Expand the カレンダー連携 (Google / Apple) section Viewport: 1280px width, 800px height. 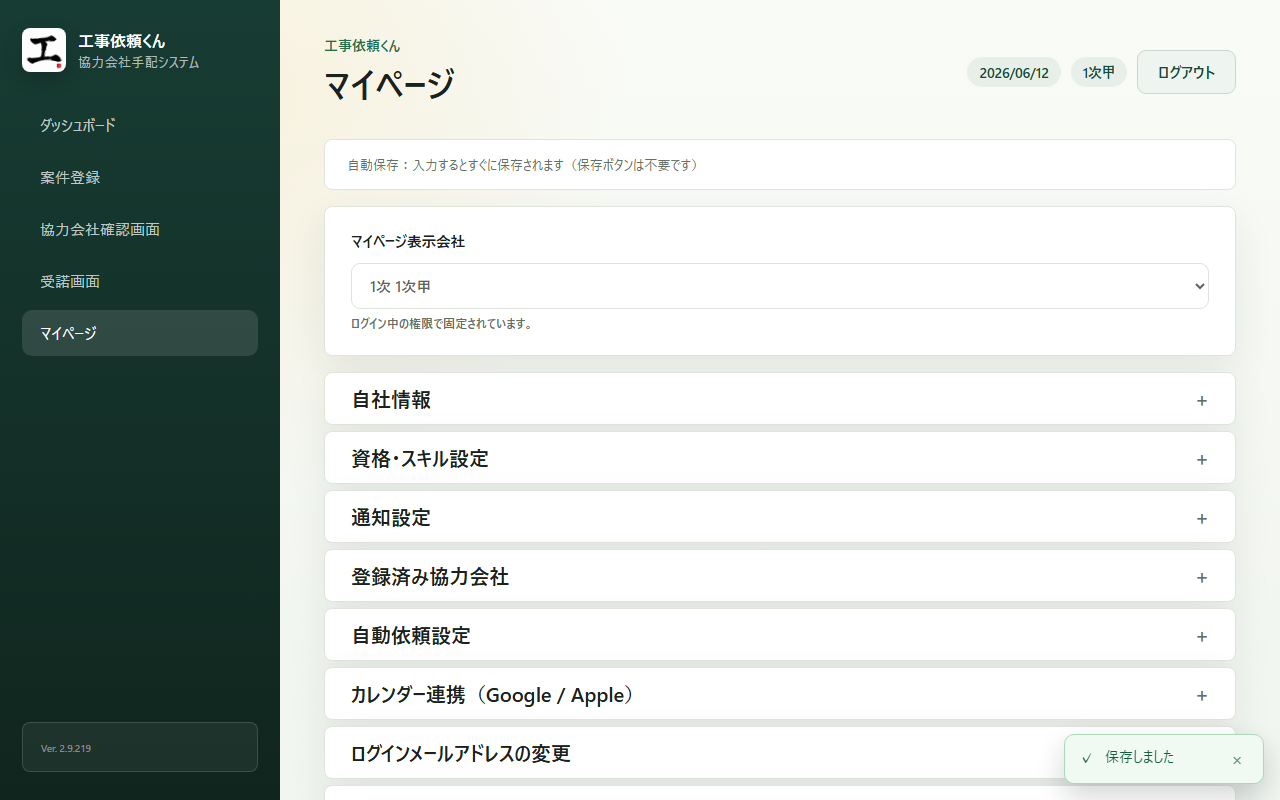[780, 694]
